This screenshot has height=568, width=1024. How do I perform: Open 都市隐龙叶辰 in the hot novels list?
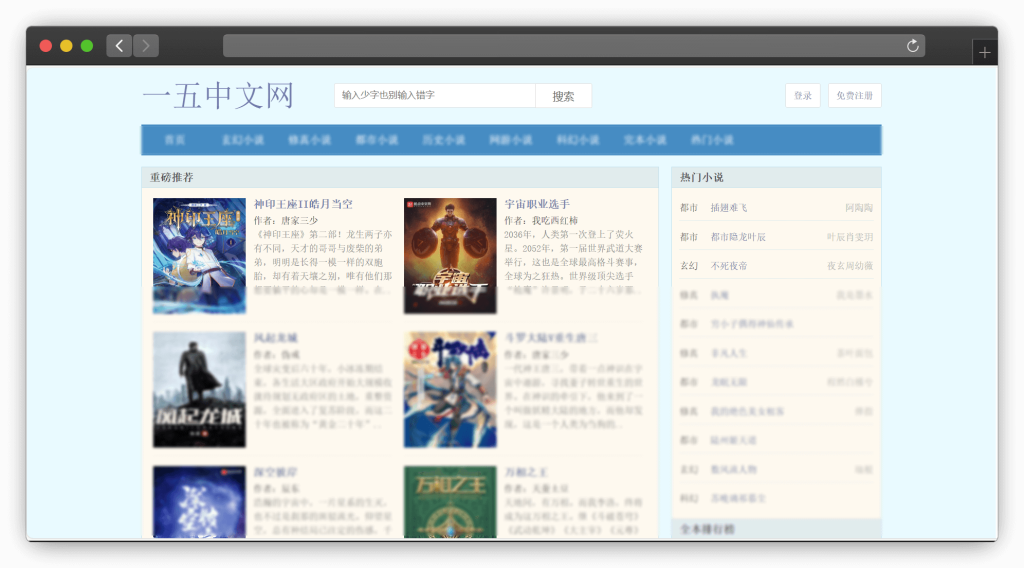point(738,237)
